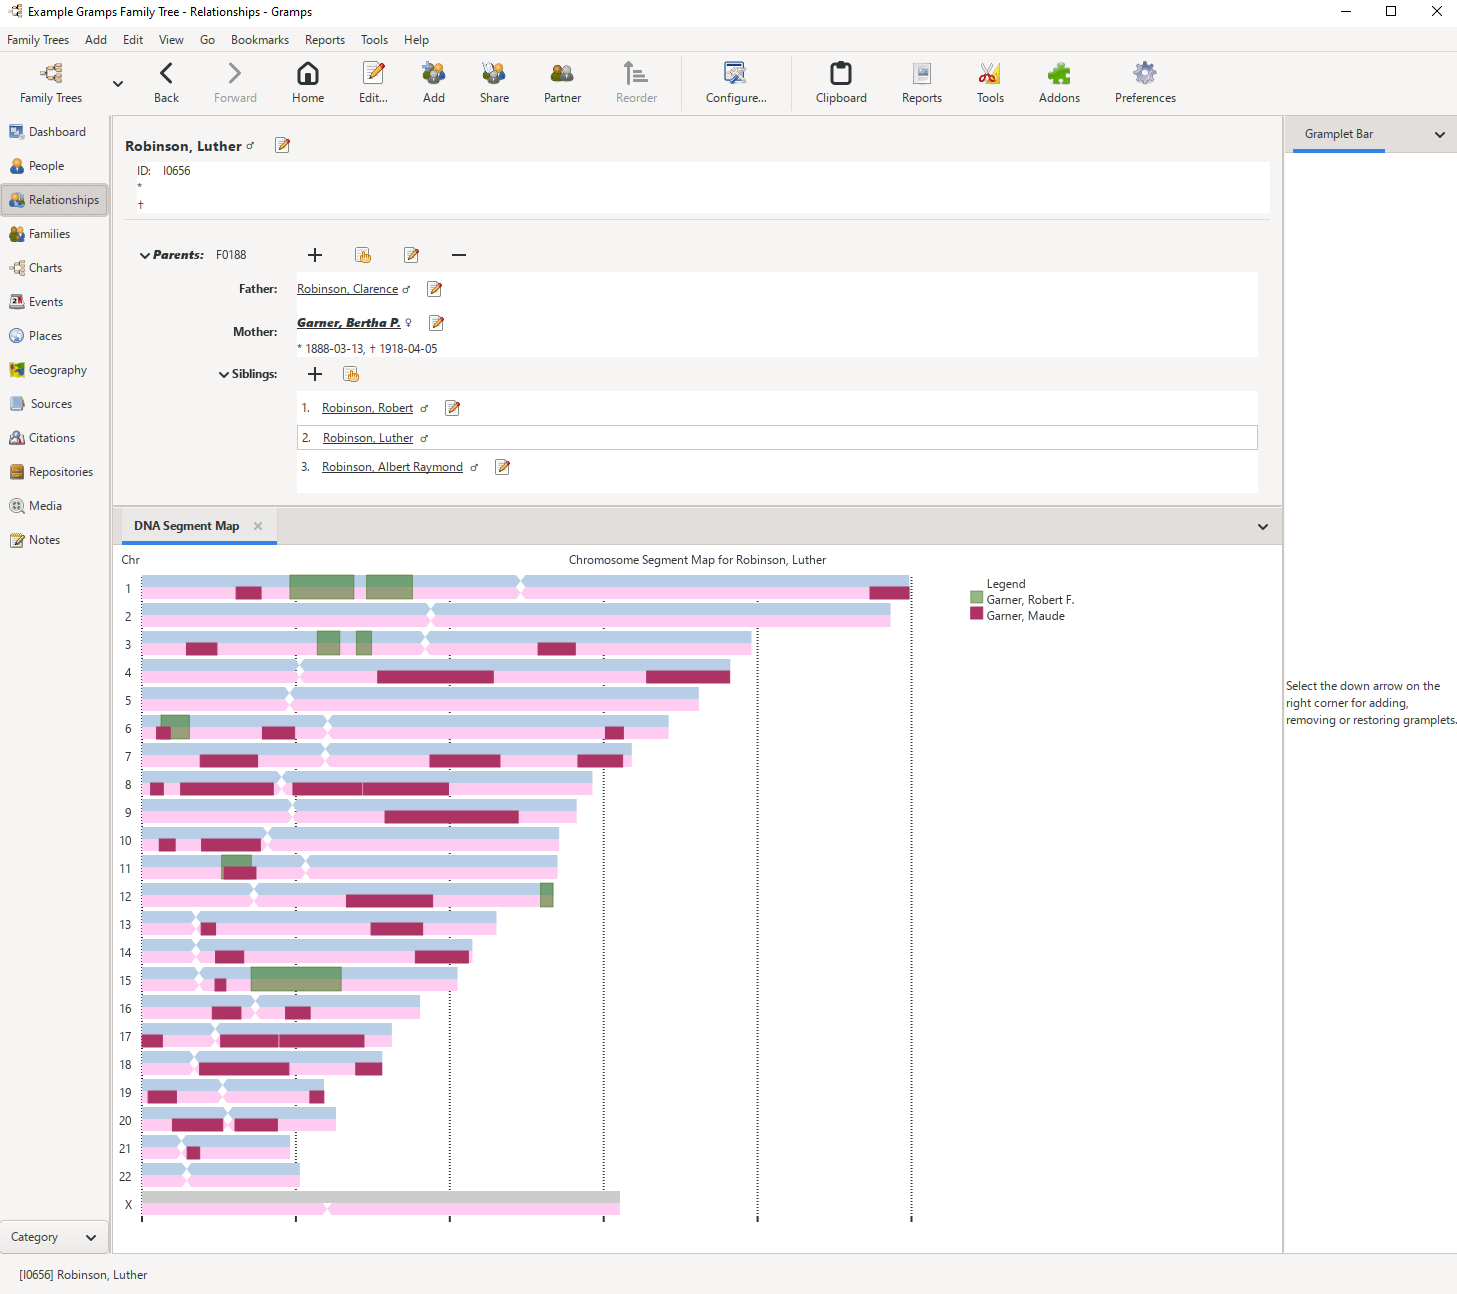1457x1294 pixels.
Task: Switch to the Repositories view
Action: click(55, 472)
